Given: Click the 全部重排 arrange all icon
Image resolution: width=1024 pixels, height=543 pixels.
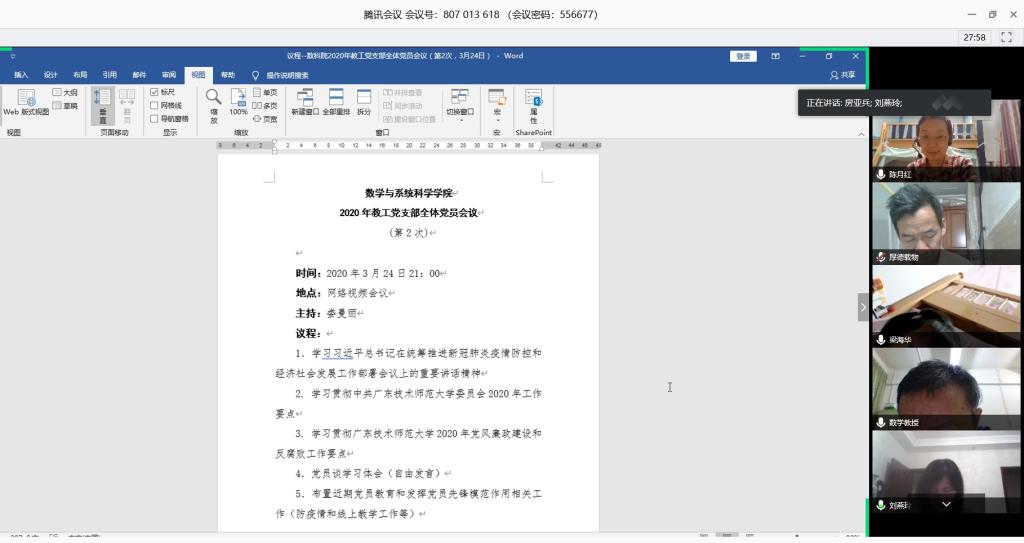Looking at the screenshot, I should coord(336,101).
